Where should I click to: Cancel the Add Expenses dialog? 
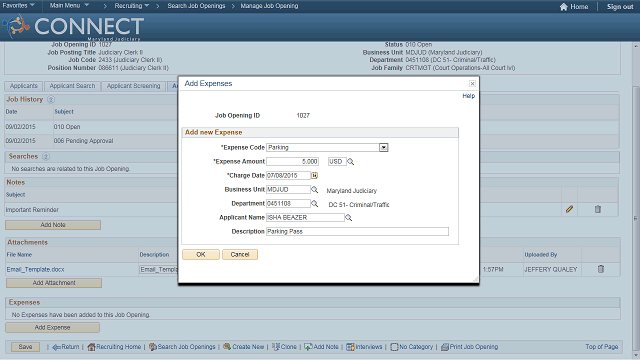[240, 254]
